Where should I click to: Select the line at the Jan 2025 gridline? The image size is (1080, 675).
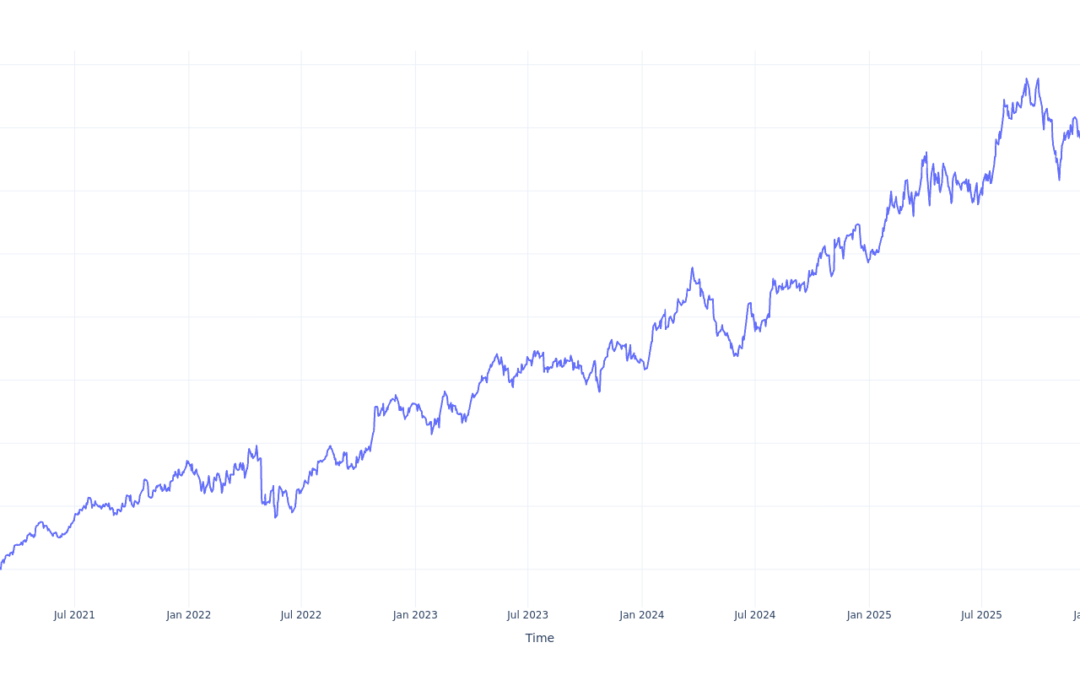[869, 260]
